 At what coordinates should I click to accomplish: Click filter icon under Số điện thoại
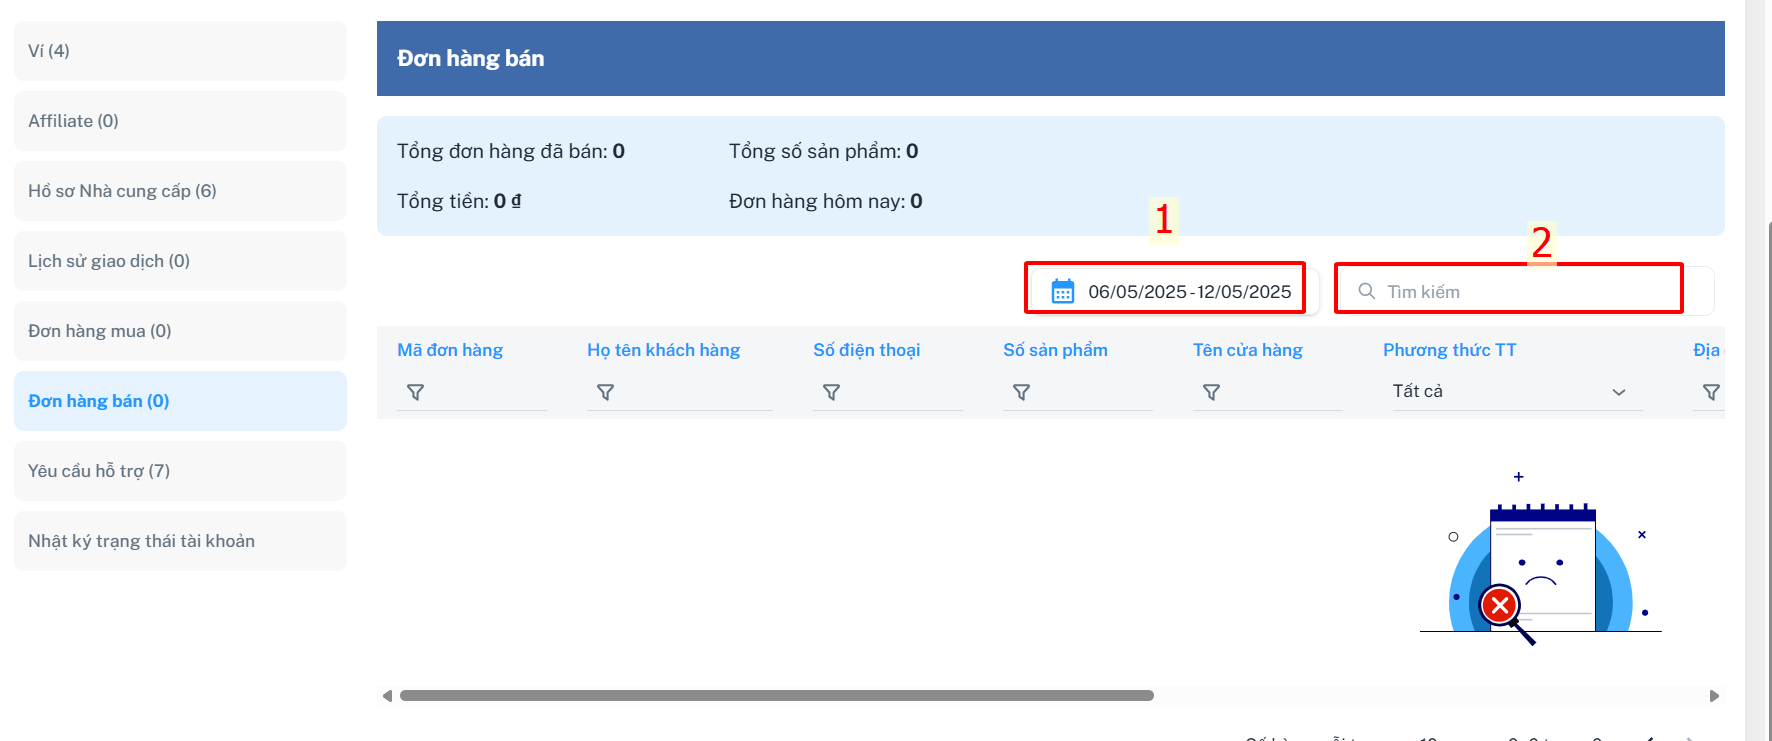832,392
